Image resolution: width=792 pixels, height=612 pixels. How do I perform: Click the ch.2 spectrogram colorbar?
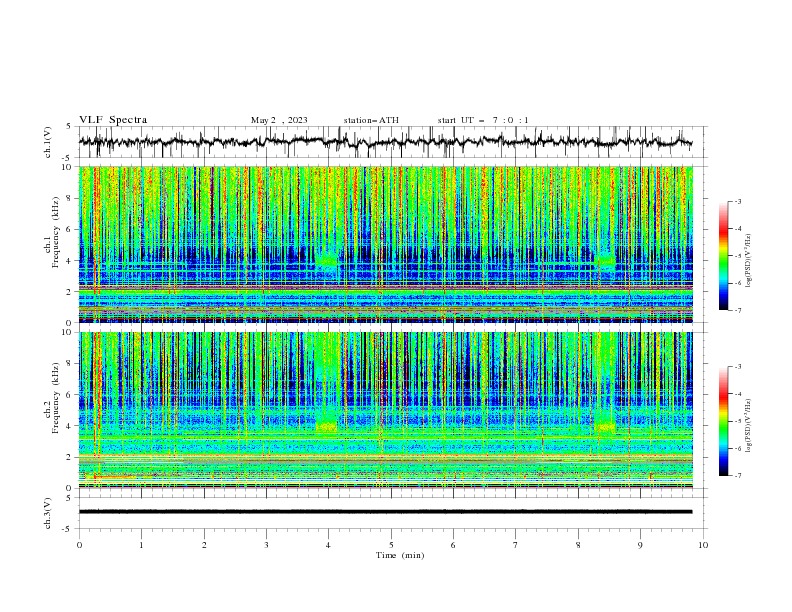pos(724,421)
